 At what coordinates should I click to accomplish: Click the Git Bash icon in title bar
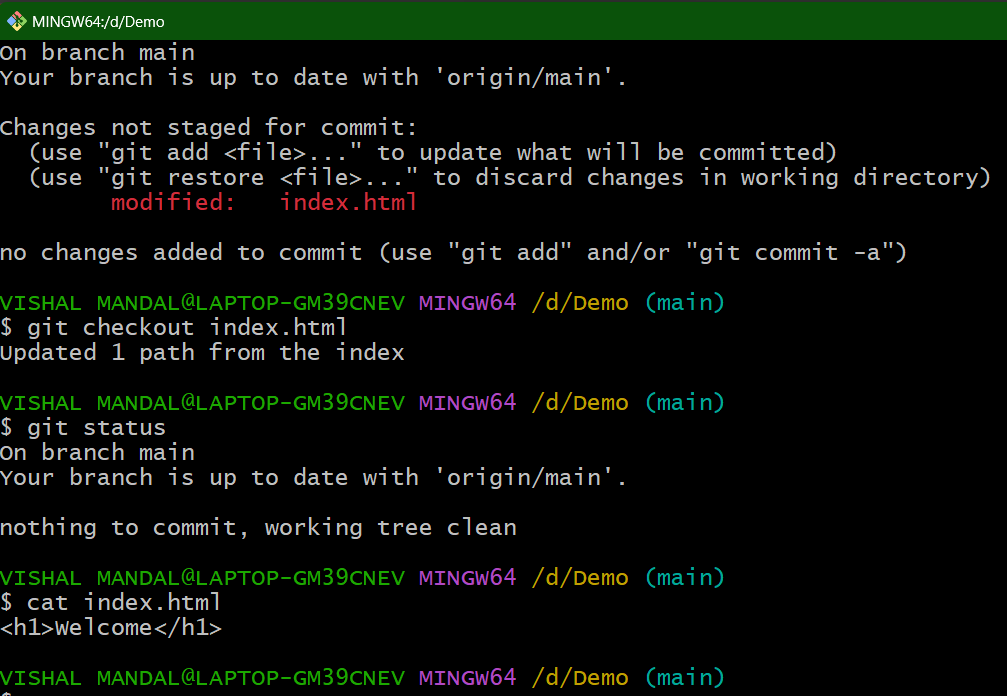(x=16, y=21)
